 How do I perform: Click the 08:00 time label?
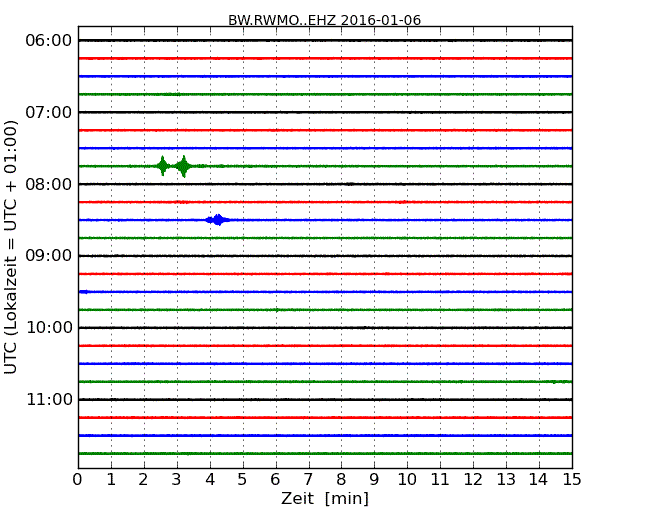(49, 184)
